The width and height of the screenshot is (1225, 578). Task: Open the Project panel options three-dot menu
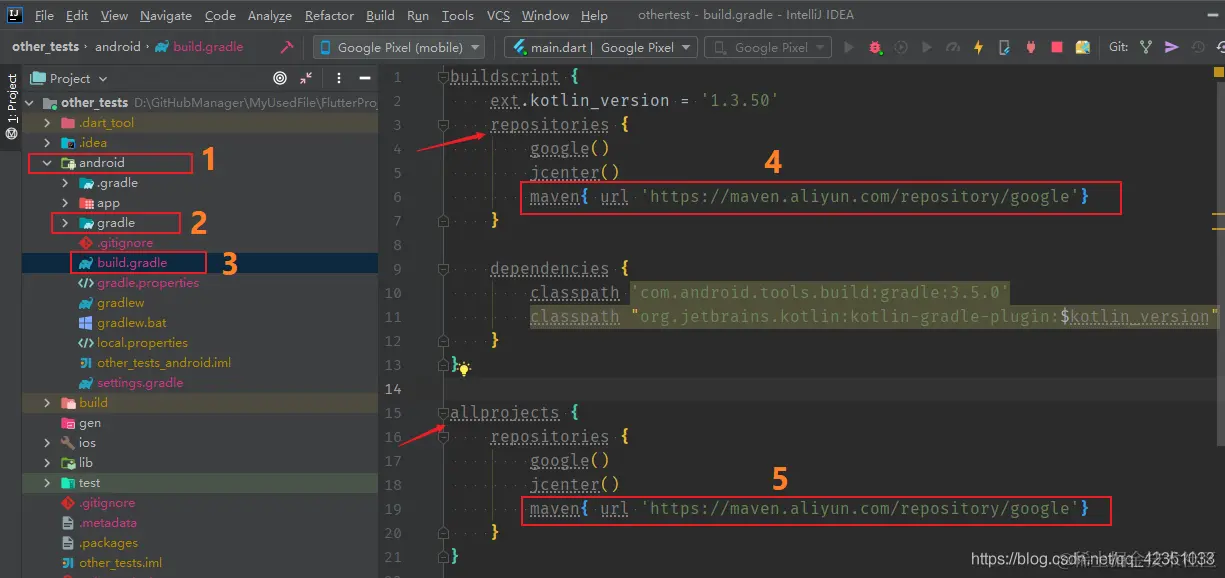(x=339, y=78)
